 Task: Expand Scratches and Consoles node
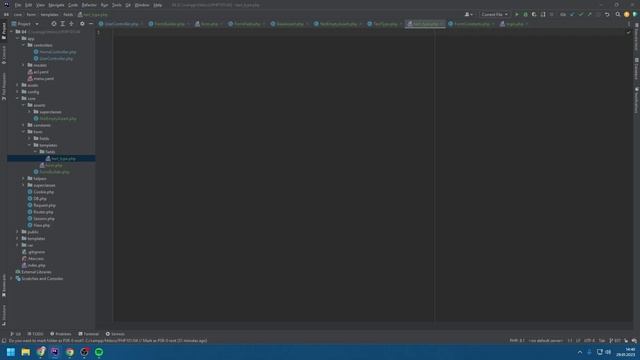tap(12, 278)
